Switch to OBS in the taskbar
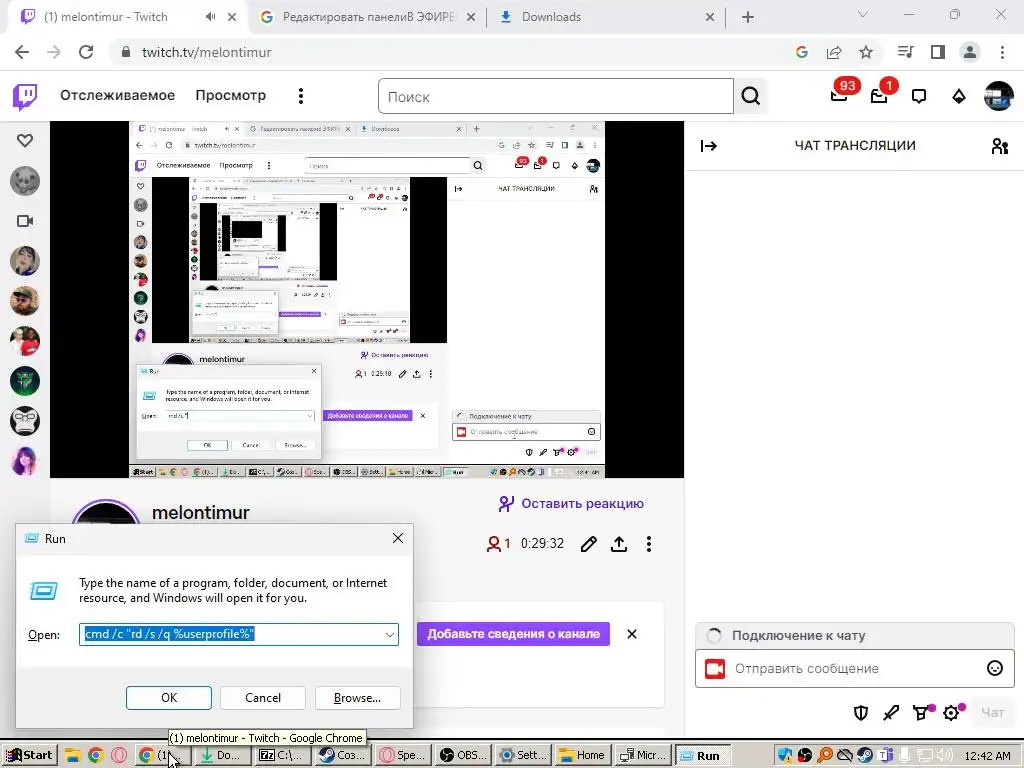Image resolution: width=1024 pixels, height=768 pixels. (462, 756)
